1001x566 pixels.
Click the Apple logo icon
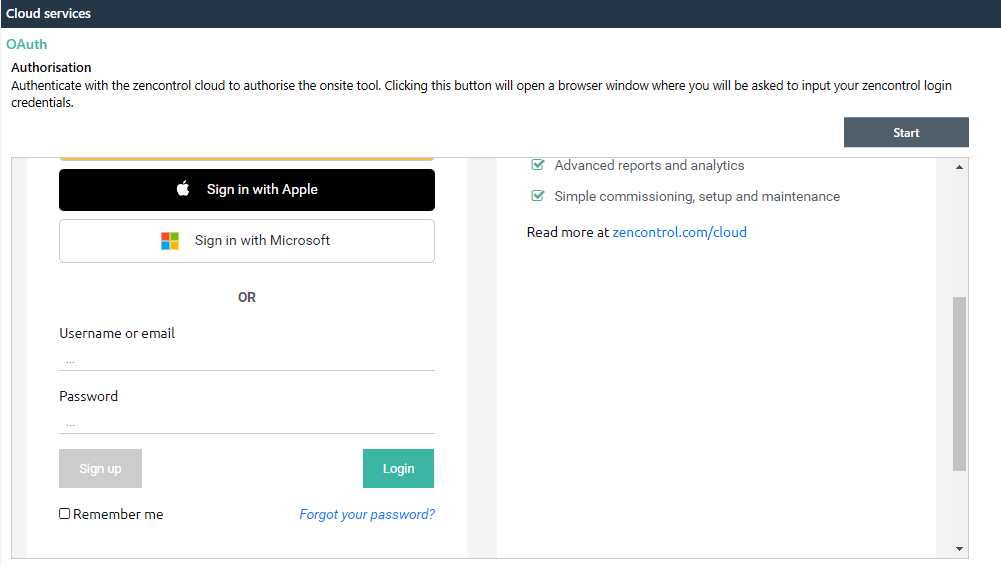183,188
